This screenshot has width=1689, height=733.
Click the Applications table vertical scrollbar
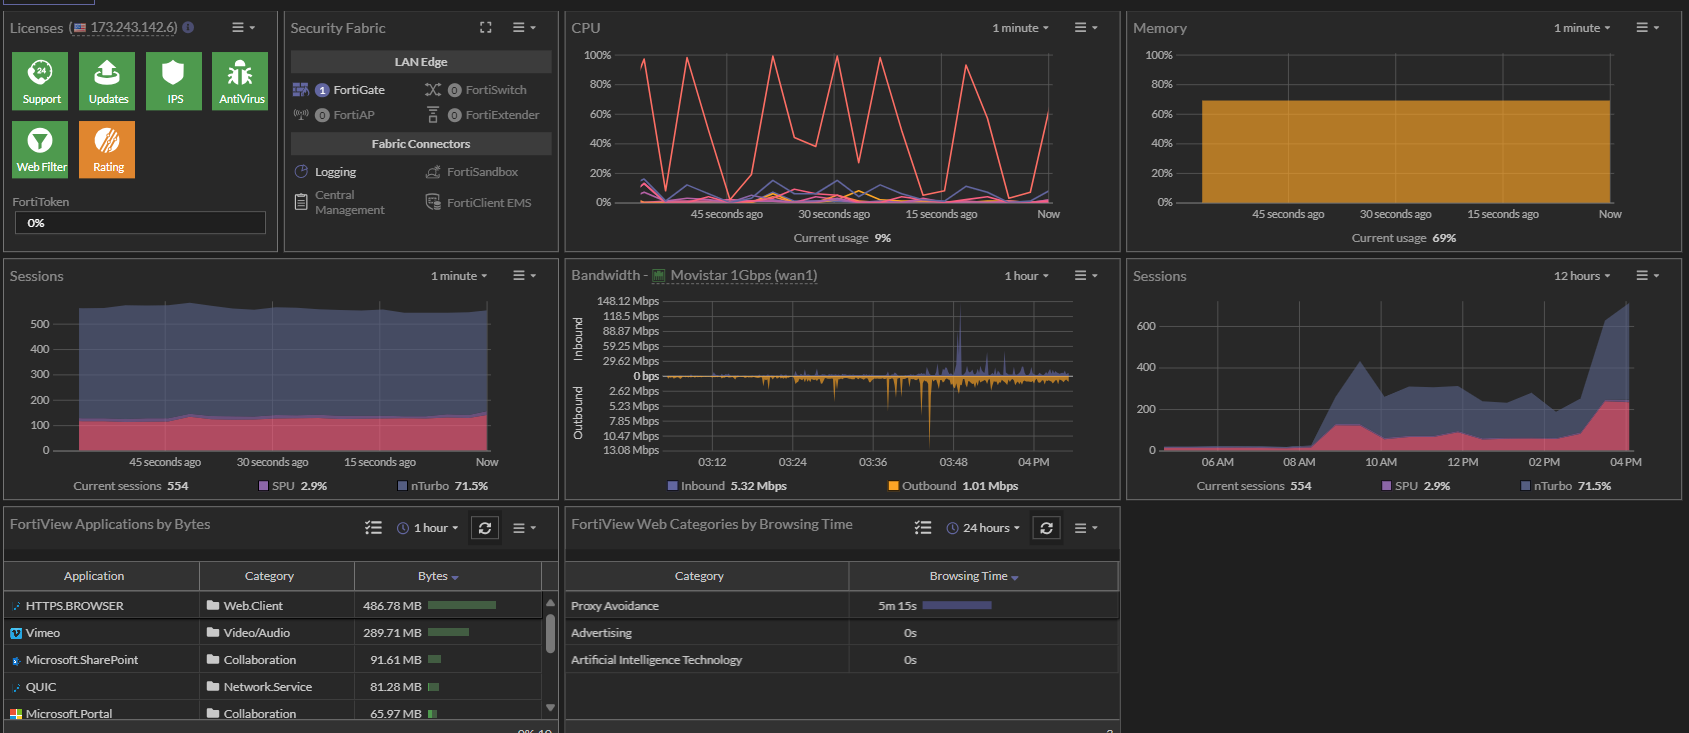550,633
